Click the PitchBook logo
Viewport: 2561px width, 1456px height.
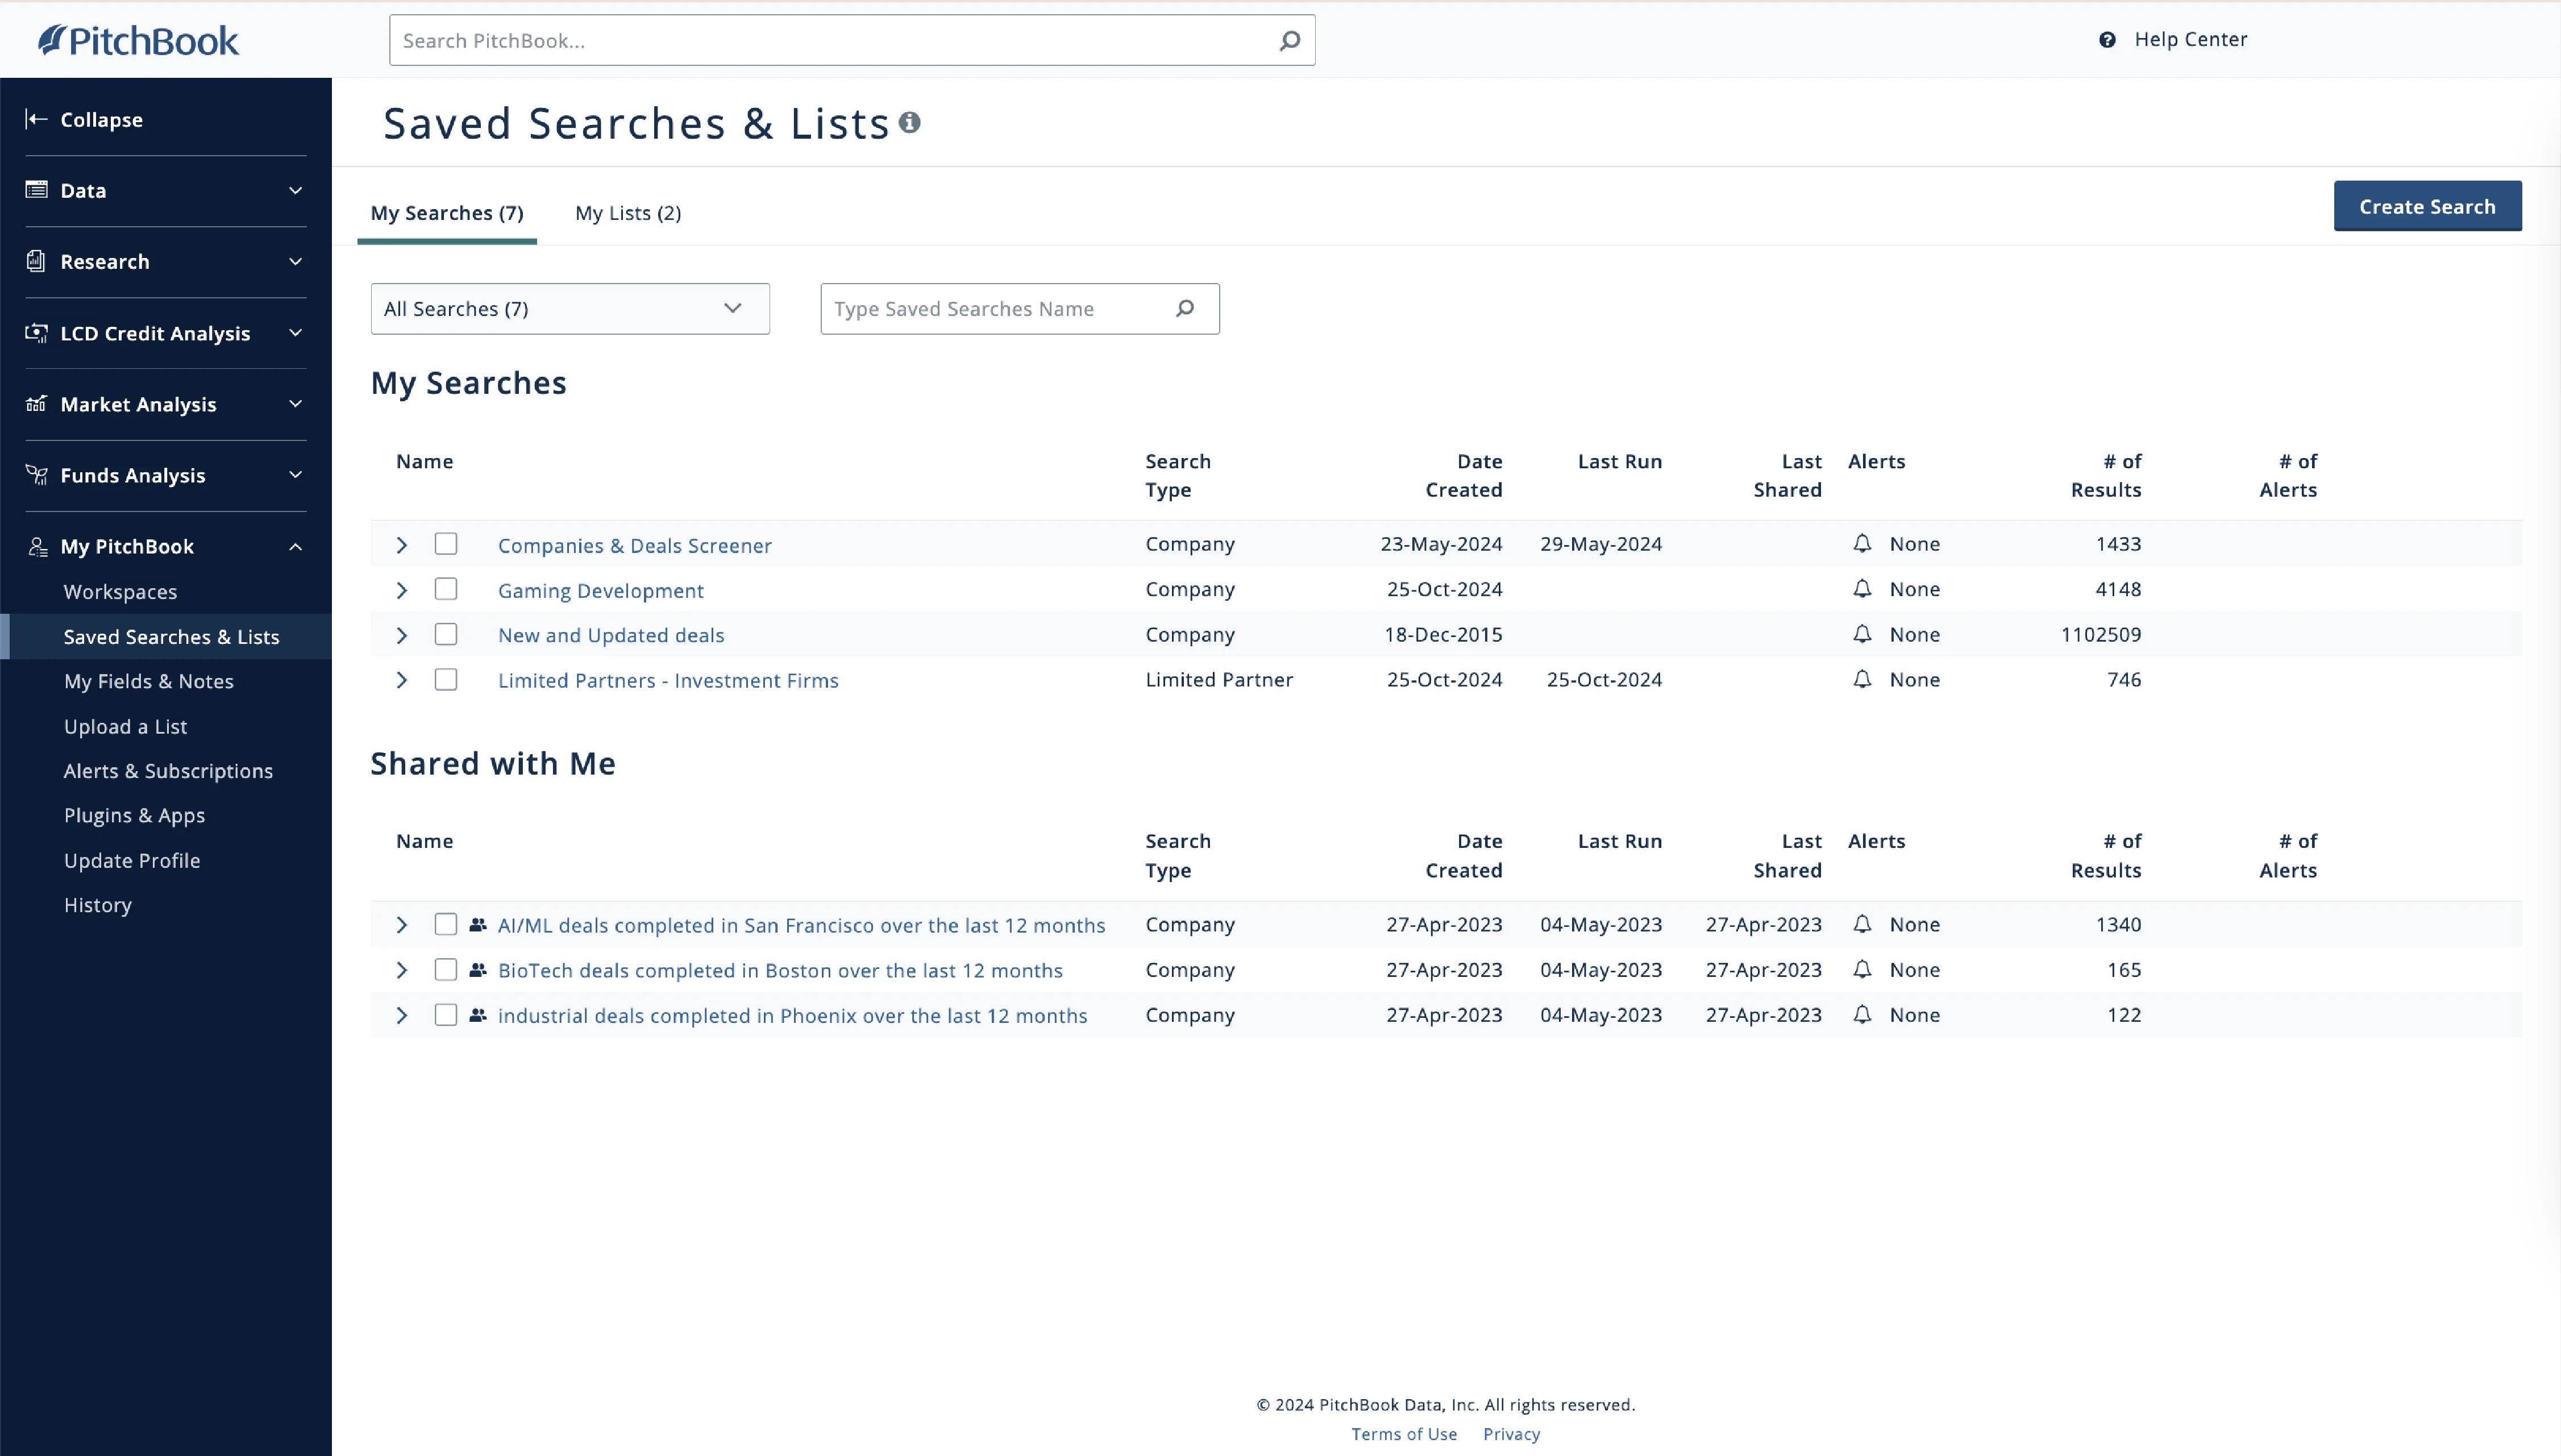[138, 40]
